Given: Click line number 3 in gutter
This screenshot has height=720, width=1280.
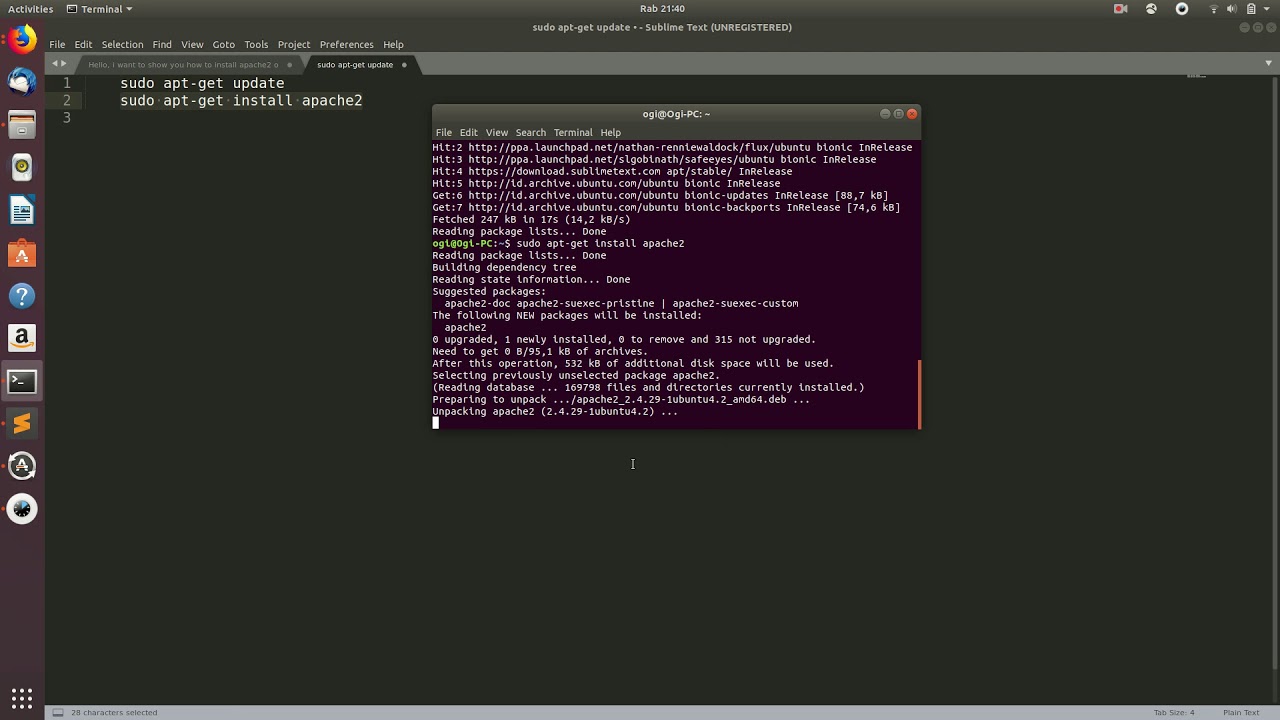Looking at the screenshot, I should [66, 118].
